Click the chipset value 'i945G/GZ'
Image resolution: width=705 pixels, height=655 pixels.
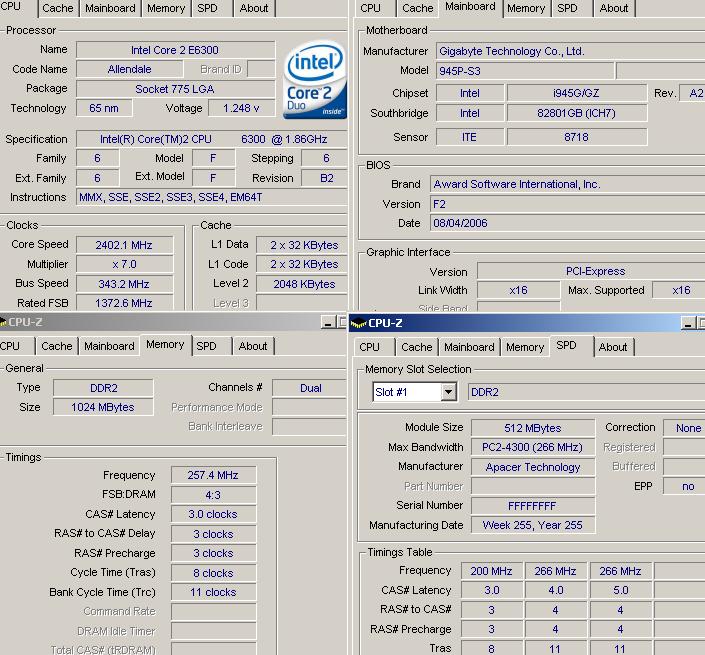pyautogui.click(x=577, y=94)
